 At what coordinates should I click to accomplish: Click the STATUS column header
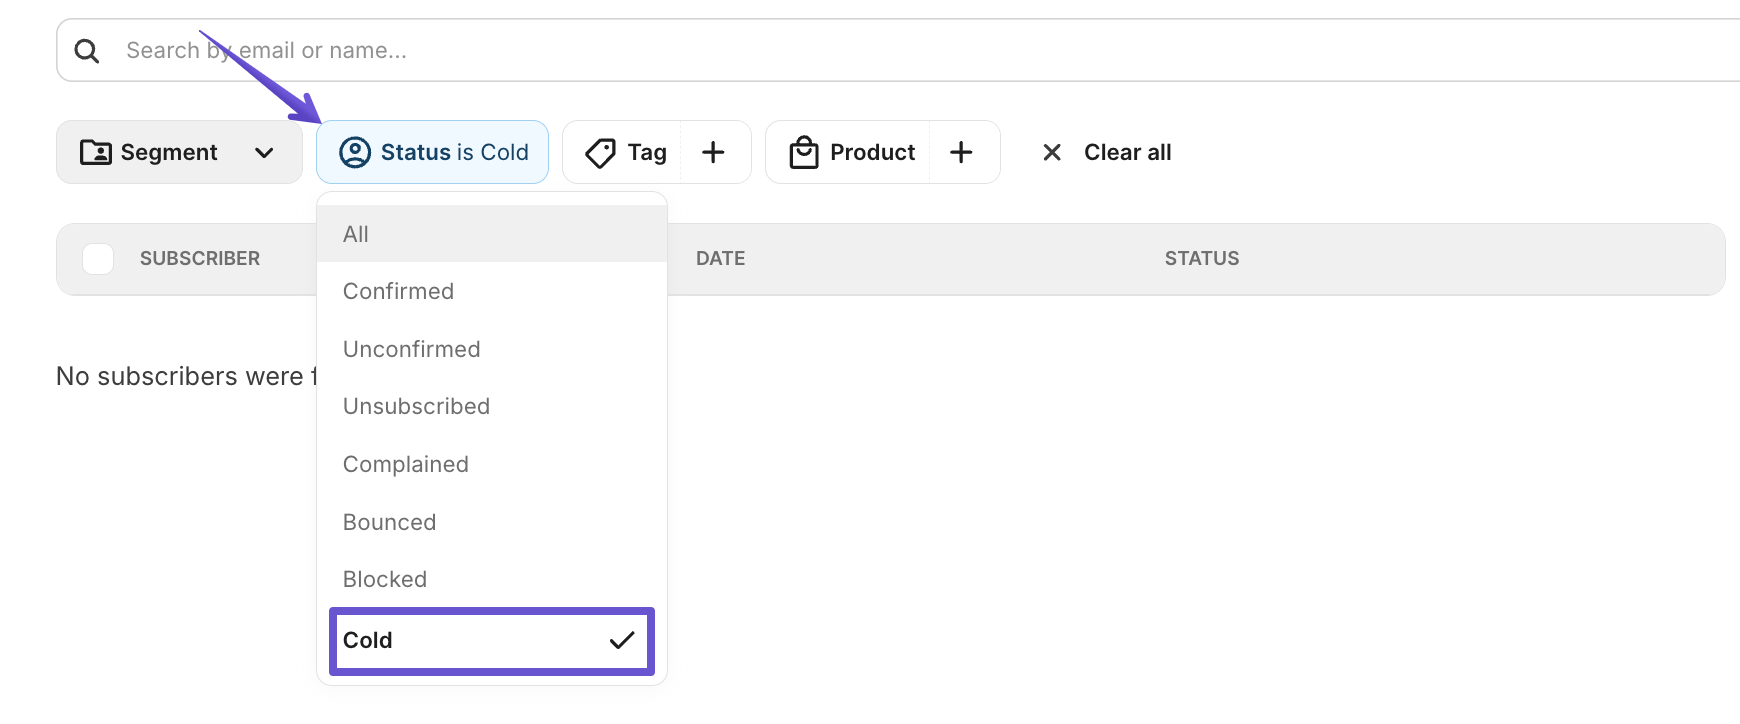pos(1202,259)
